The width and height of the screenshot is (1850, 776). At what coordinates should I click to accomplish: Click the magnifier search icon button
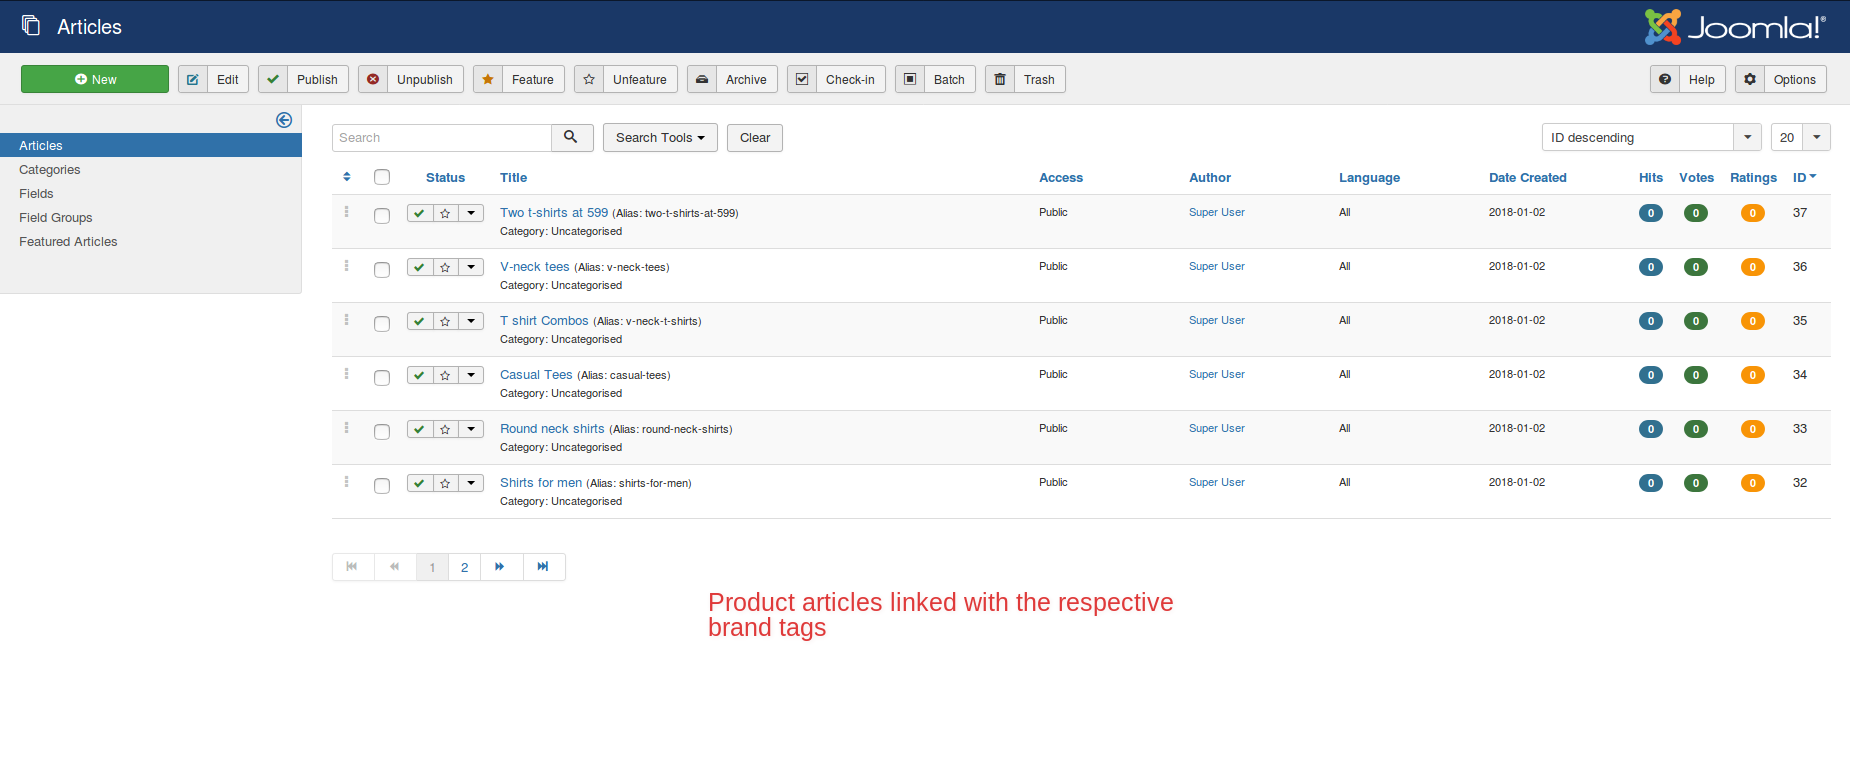571,138
